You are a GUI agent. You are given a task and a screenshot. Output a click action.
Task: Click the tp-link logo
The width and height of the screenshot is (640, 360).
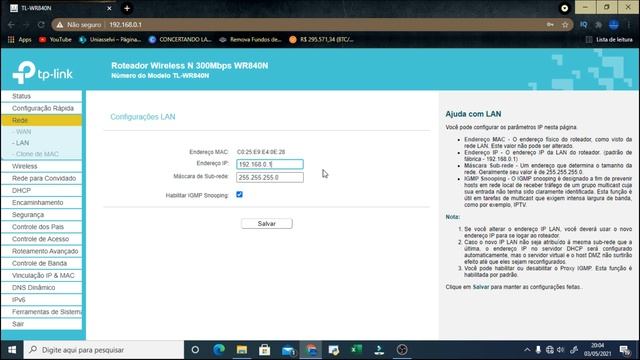pos(42,72)
